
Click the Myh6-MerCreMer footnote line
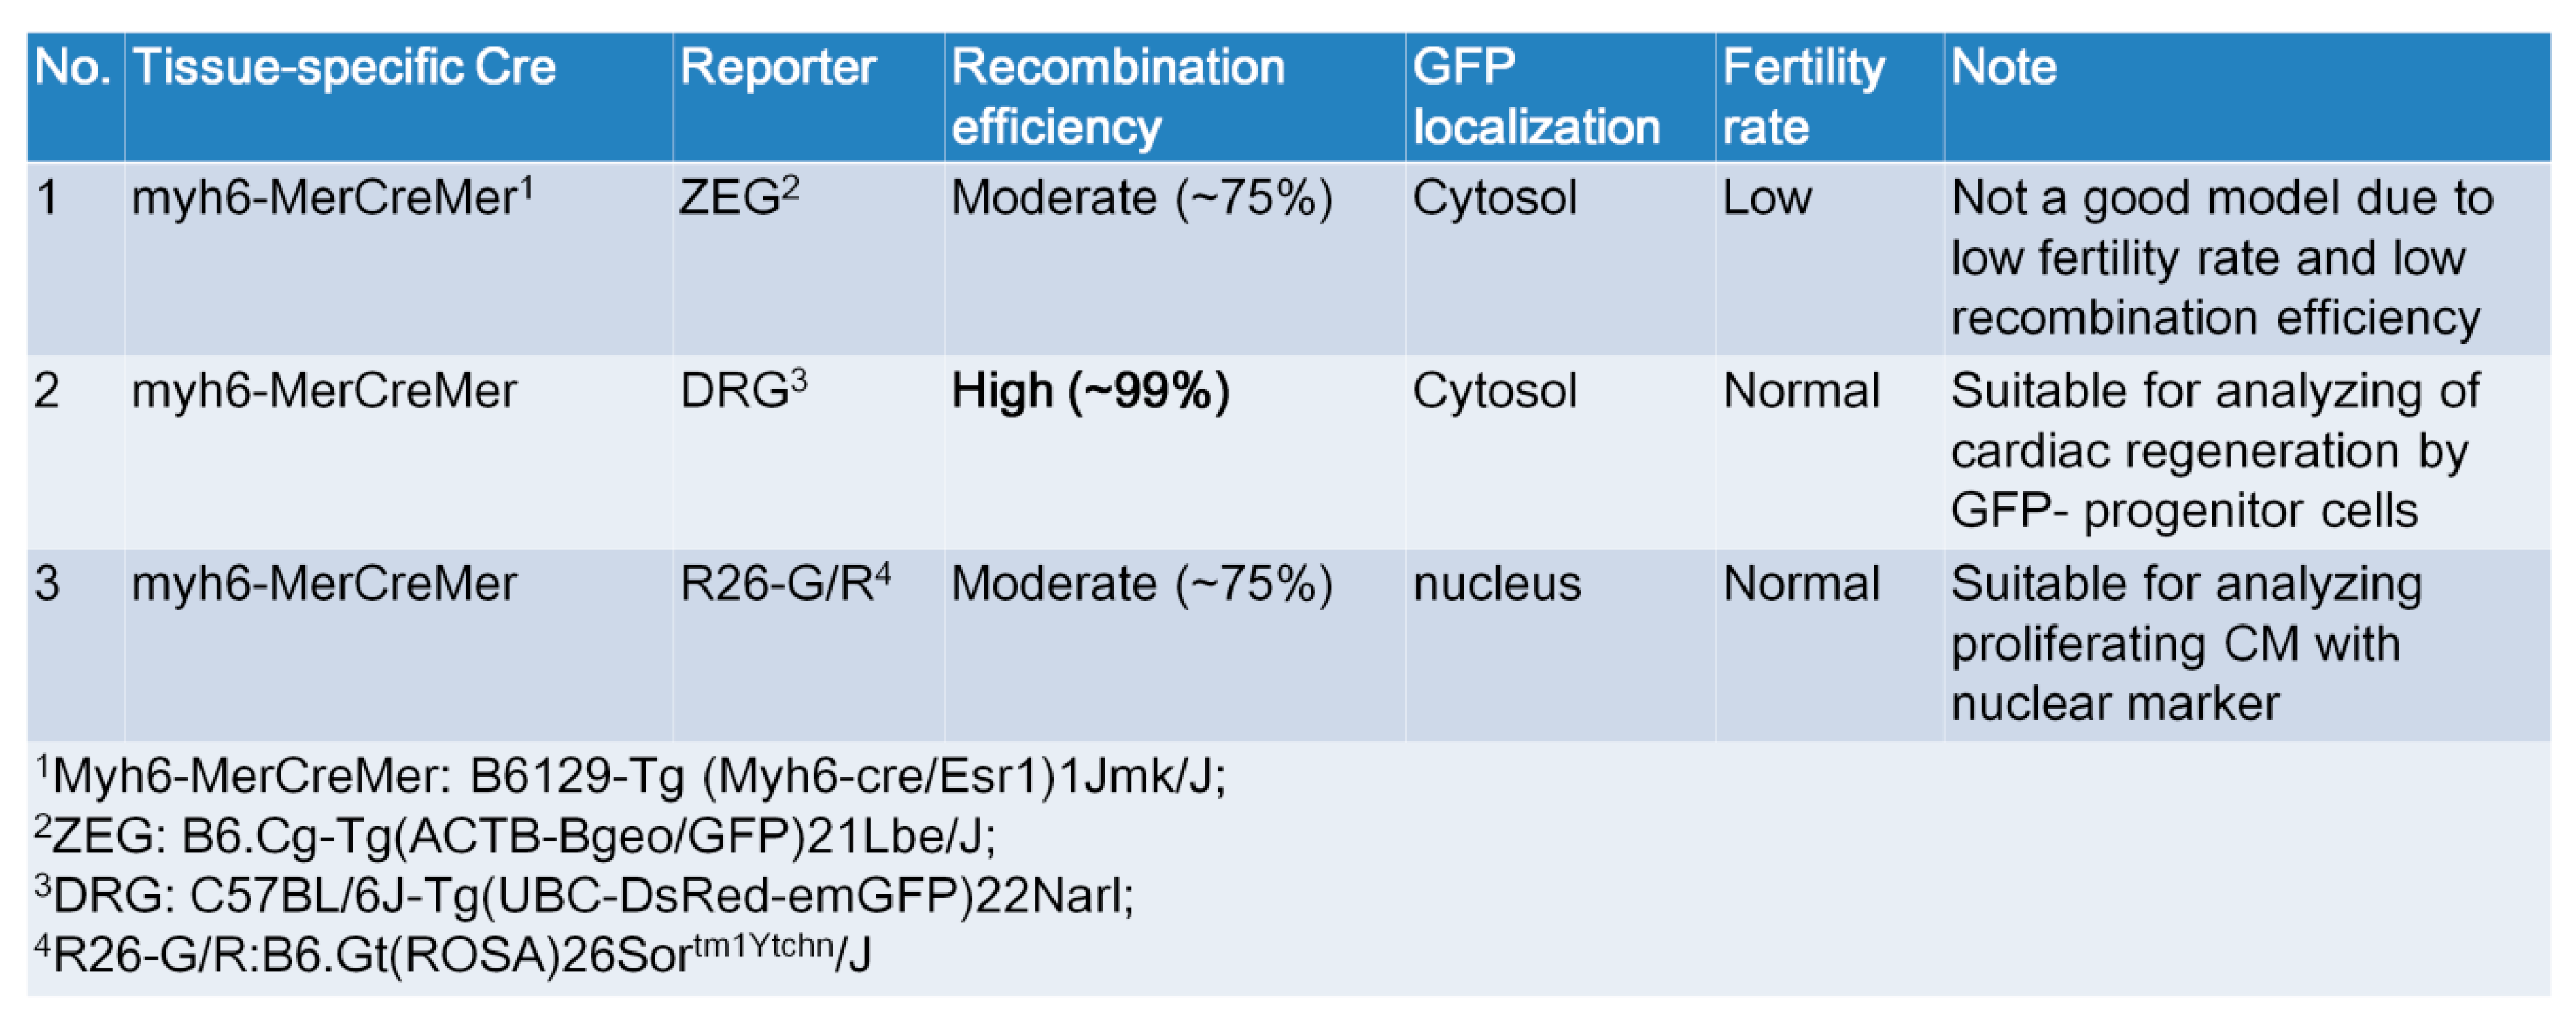coord(630,775)
